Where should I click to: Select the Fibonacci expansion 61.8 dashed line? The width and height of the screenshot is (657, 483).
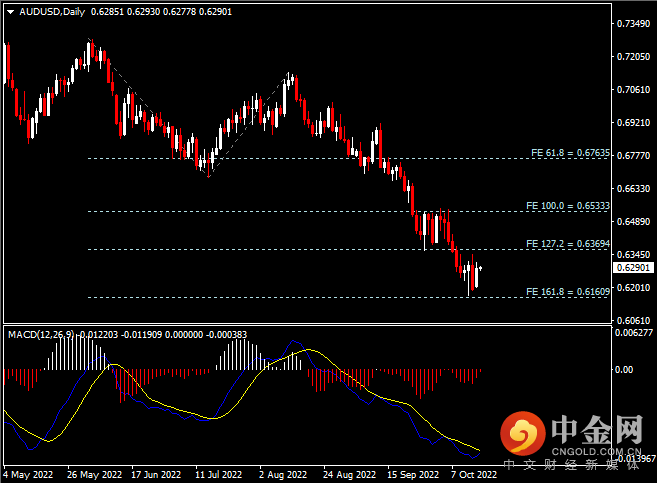click(x=348, y=159)
